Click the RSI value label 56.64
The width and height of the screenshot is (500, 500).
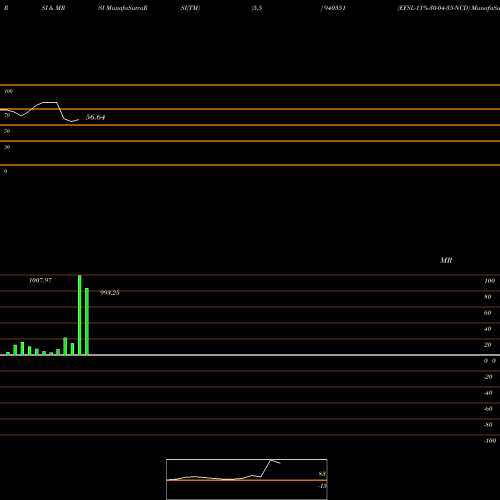click(x=95, y=117)
